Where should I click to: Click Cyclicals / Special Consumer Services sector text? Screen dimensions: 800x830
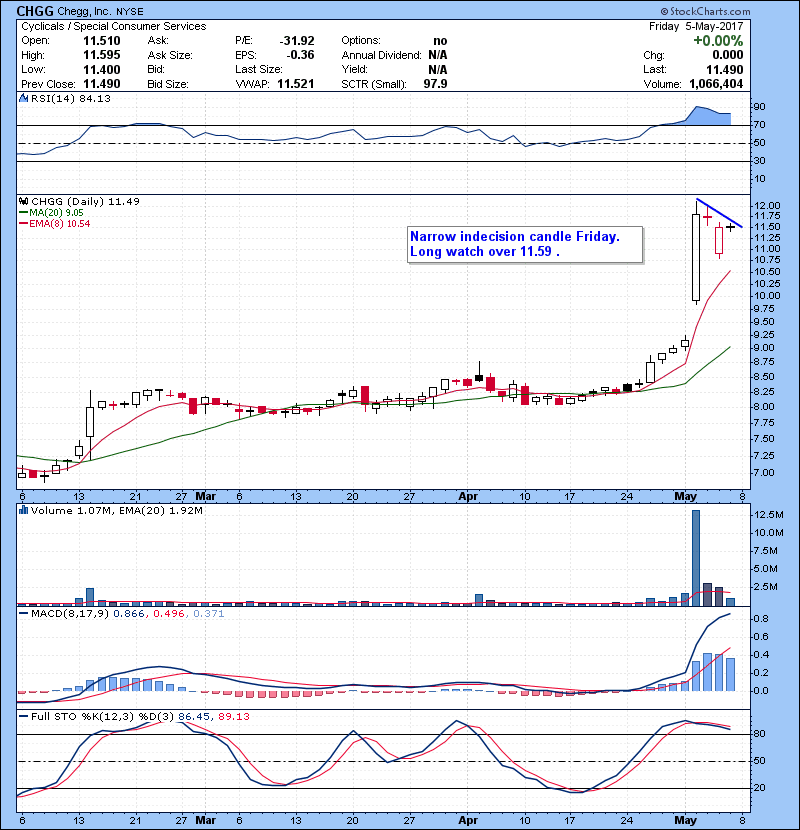(114, 26)
